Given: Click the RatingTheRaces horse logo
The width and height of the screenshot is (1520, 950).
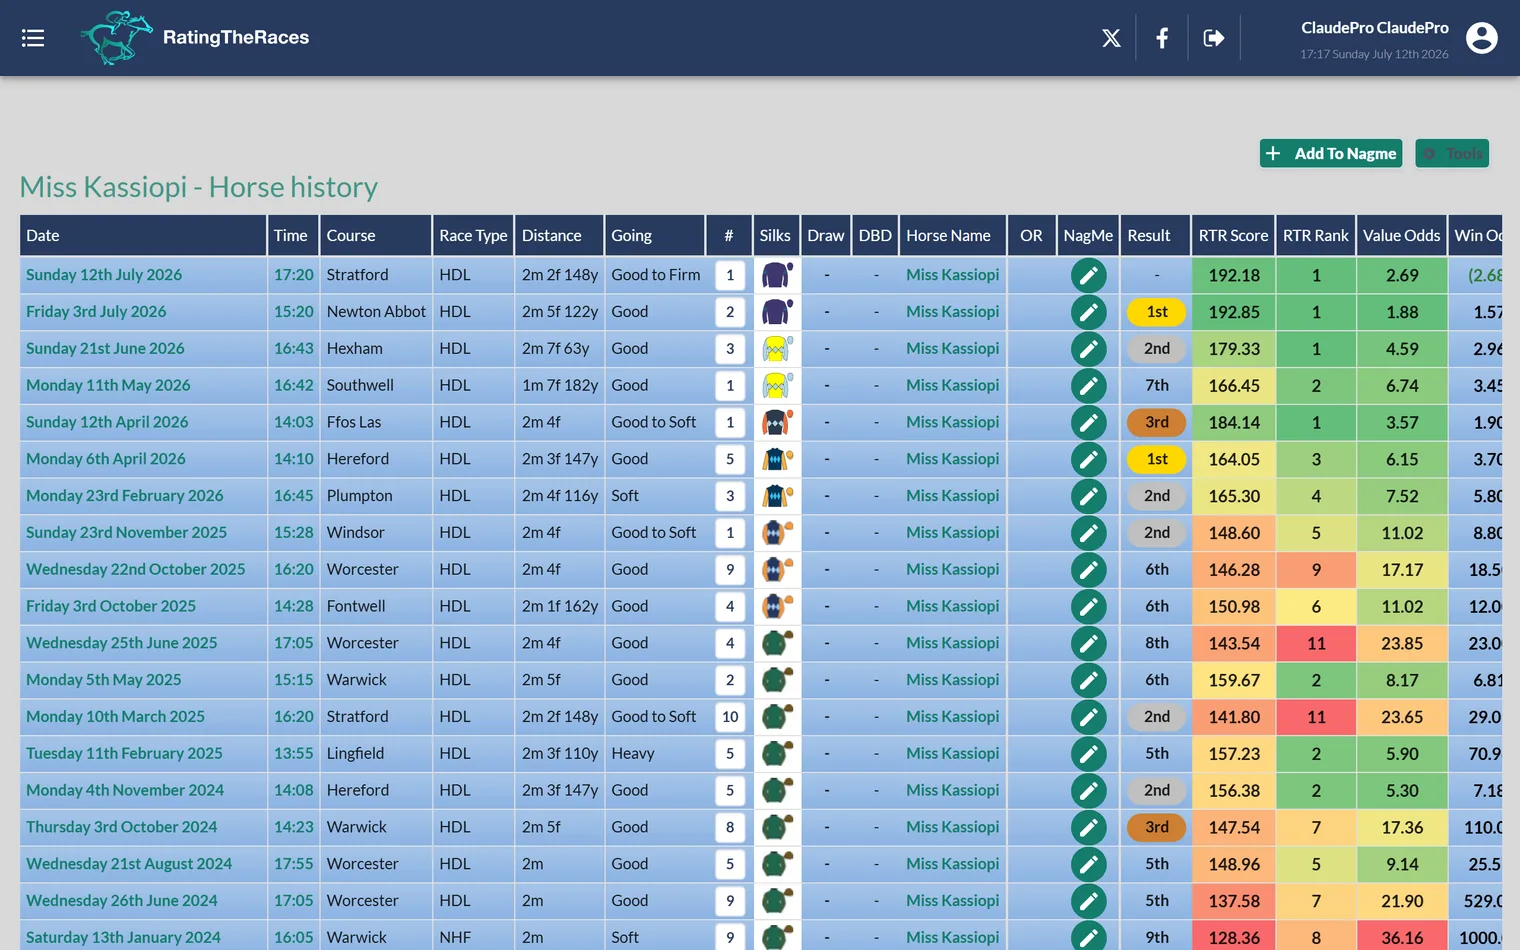Looking at the screenshot, I should (117, 38).
